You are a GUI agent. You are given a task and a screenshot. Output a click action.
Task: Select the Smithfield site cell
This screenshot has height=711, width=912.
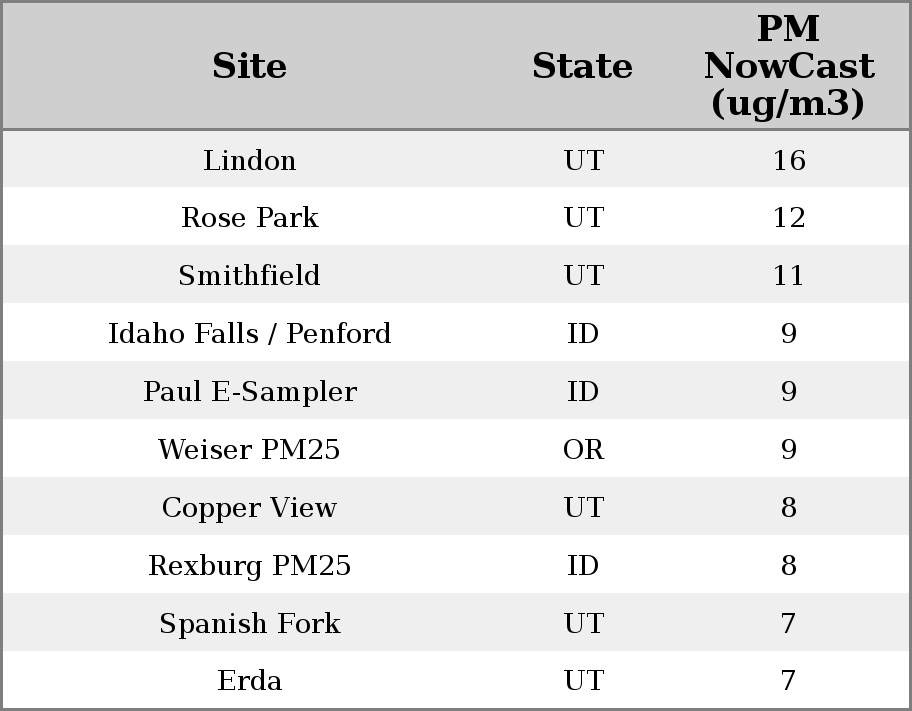[x=249, y=276]
